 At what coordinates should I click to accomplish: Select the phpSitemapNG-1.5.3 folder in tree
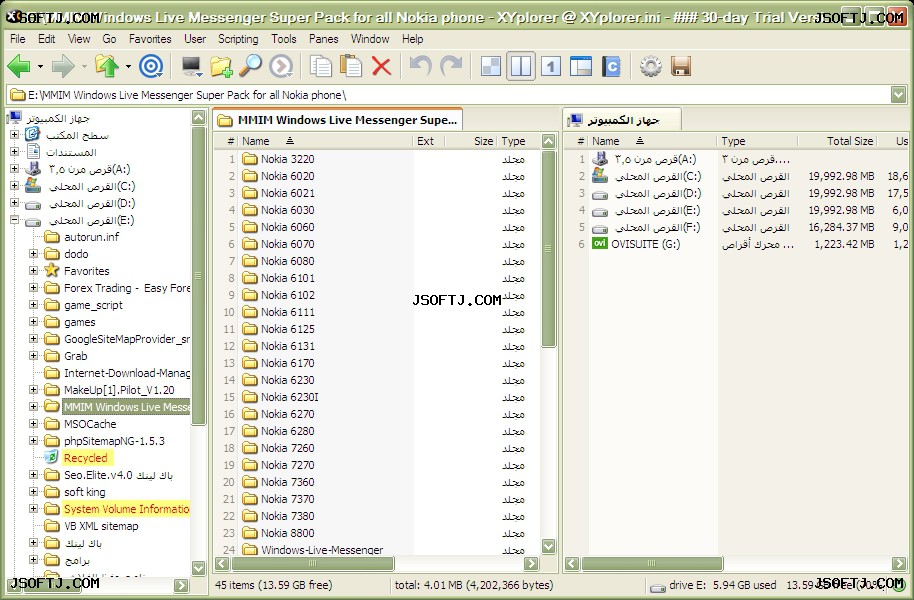click(x=114, y=441)
